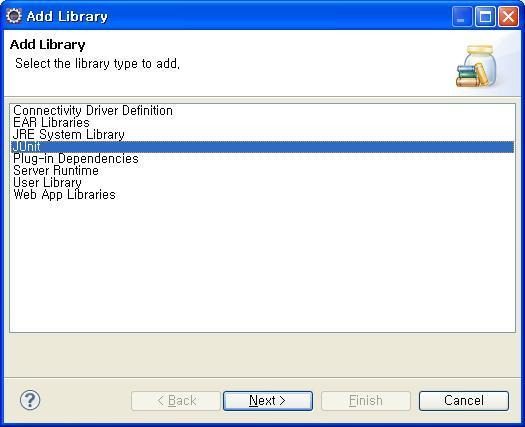Click the greyed-out Finish button
The width and height of the screenshot is (525, 427).
pyautogui.click(x=366, y=401)
